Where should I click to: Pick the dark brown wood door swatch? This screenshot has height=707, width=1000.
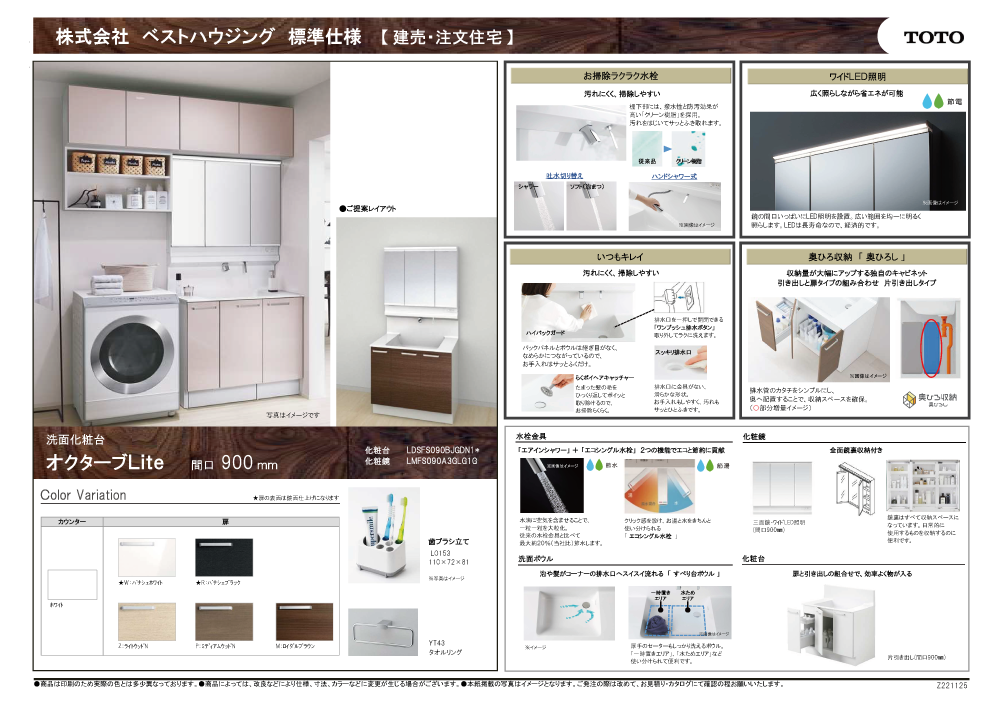(x=304, y=621)
